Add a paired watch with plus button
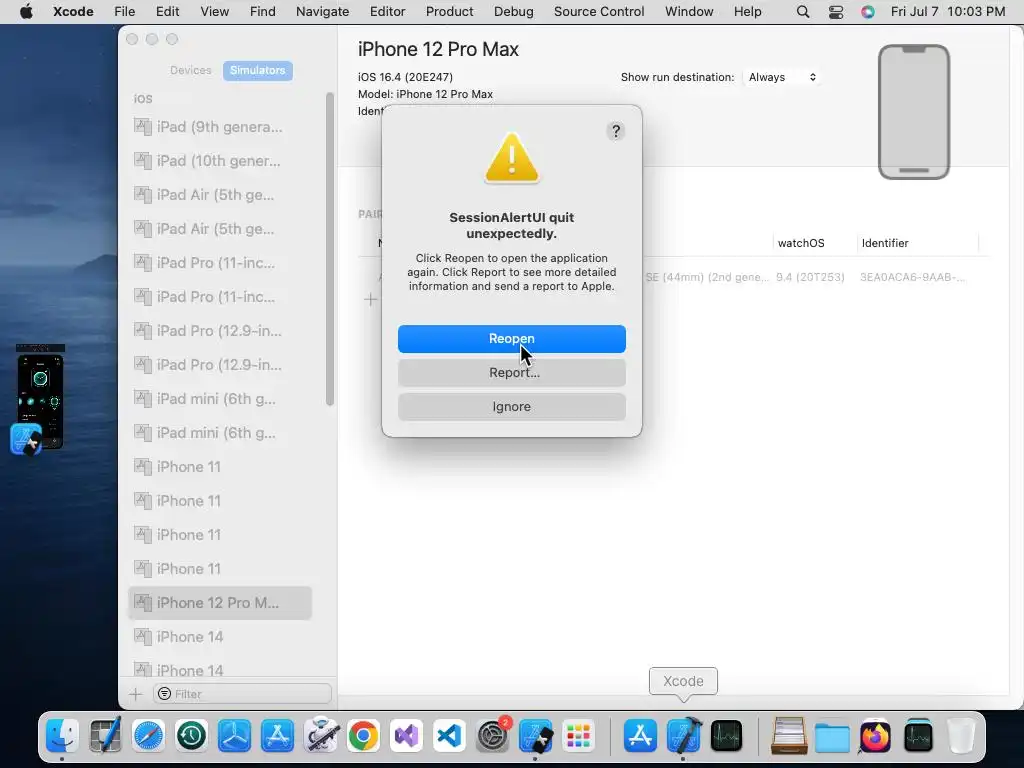Viewport: 1024px width, 768px height. pos(370,299)
